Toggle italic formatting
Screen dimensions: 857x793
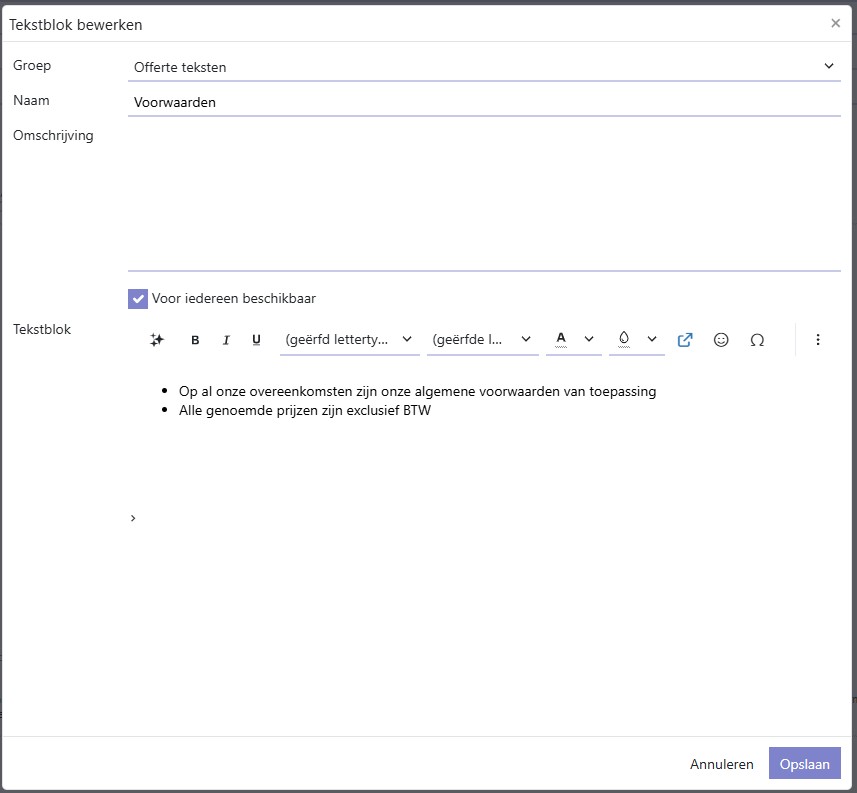click(x=226, y=340)
